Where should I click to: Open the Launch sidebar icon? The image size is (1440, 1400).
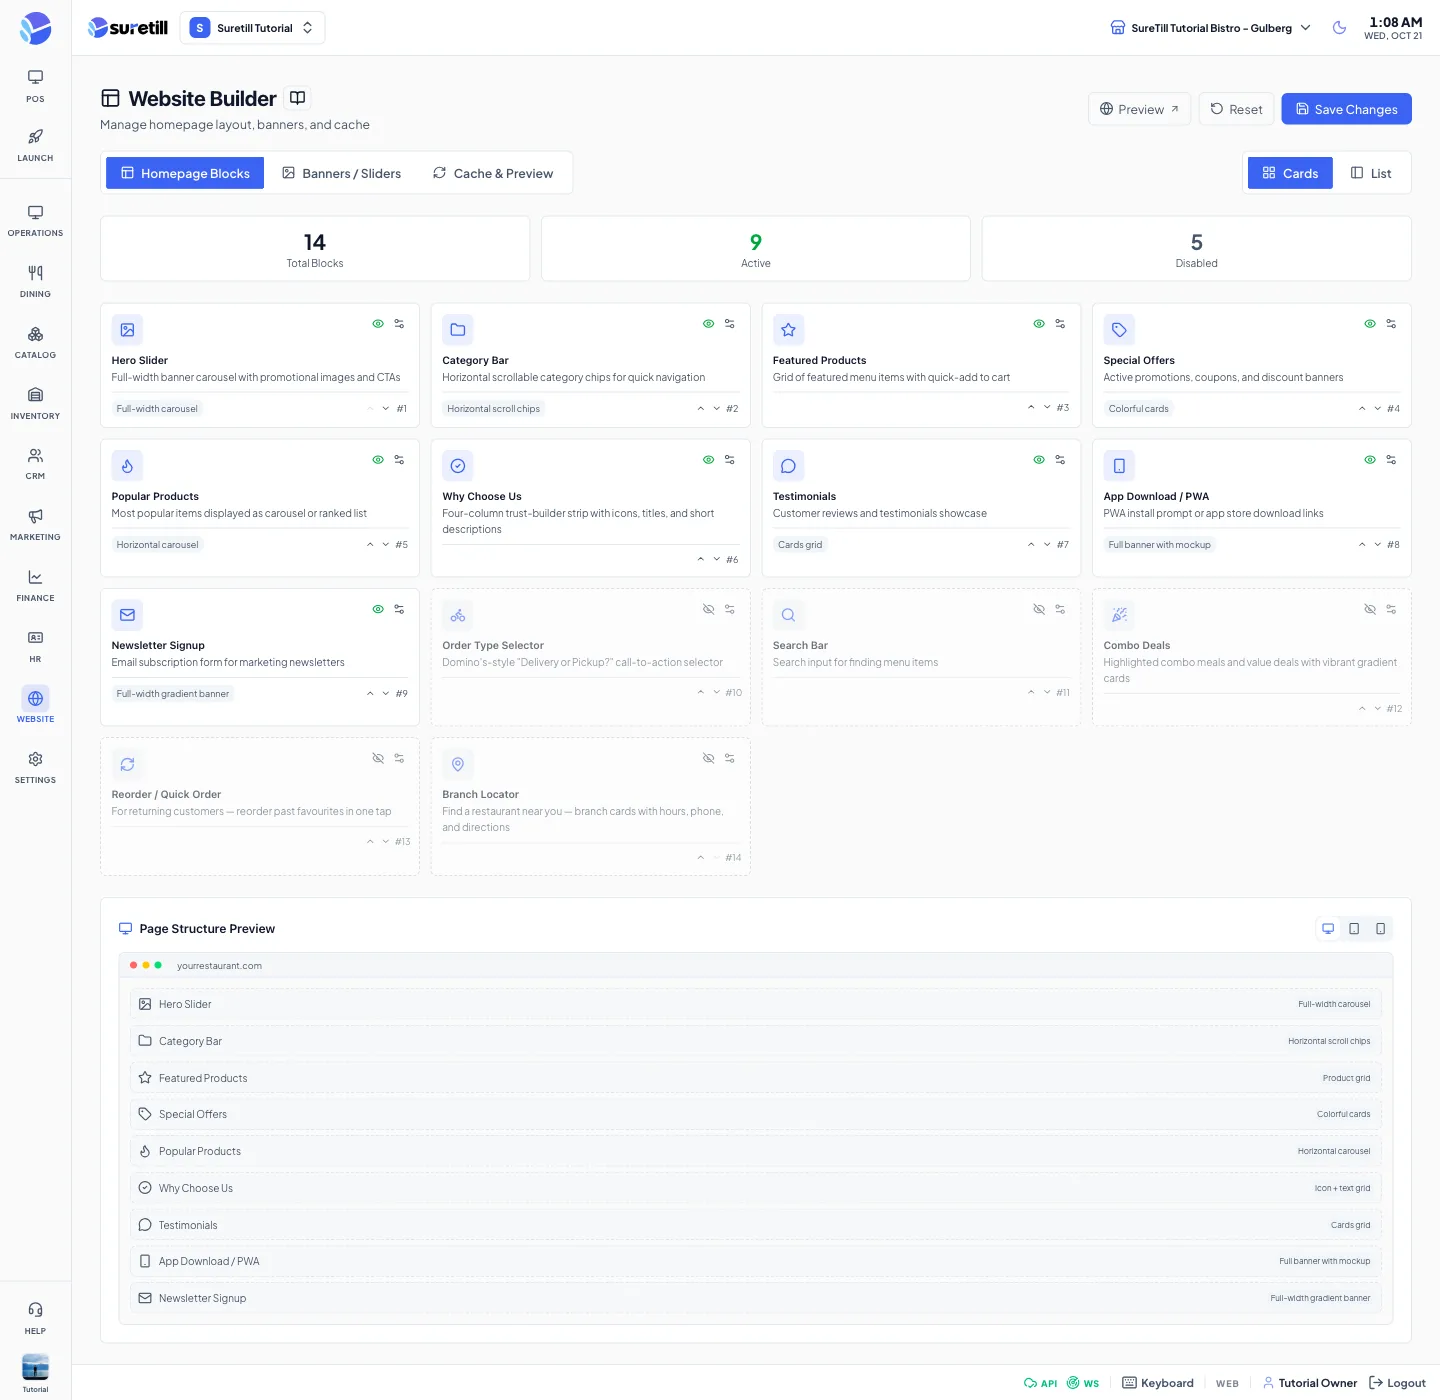(35, 145)
